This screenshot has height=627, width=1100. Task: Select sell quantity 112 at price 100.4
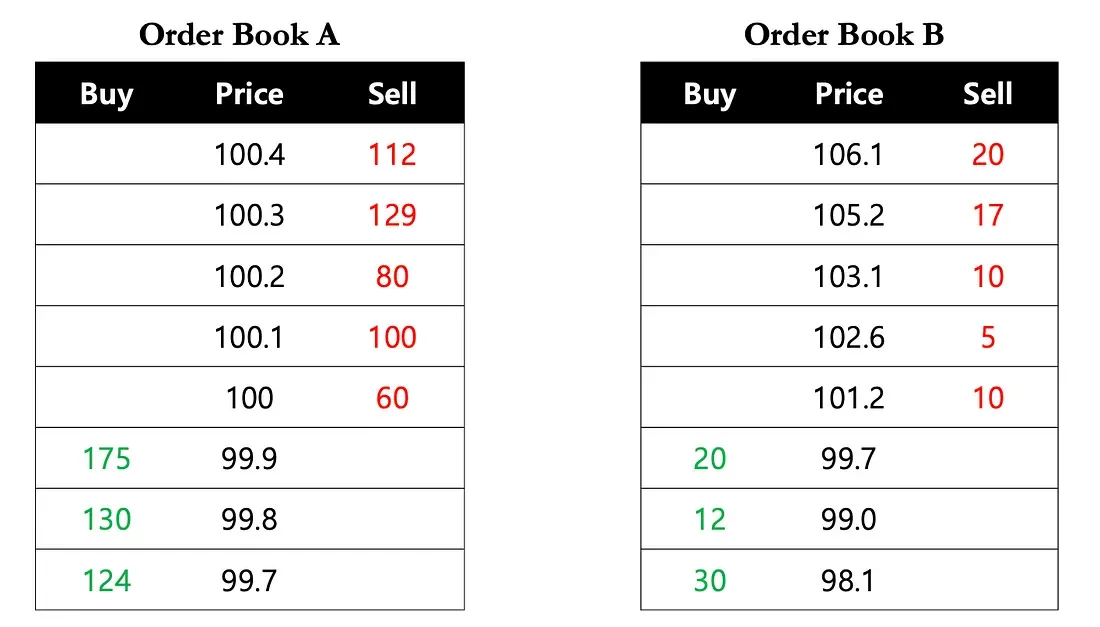tap(392, 154)
